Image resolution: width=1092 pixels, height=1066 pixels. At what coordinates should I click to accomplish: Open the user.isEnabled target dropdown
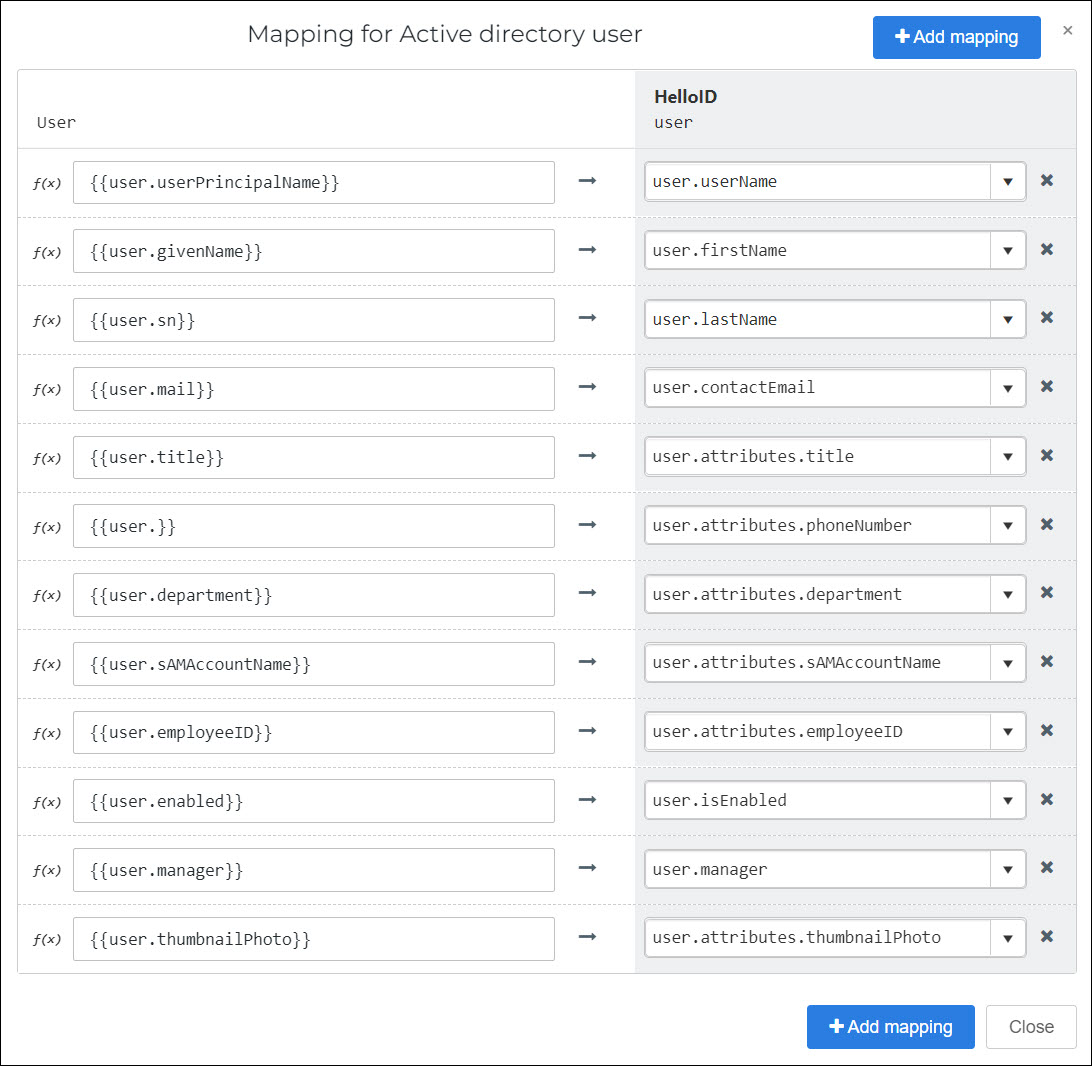[x=1008, y=801]
